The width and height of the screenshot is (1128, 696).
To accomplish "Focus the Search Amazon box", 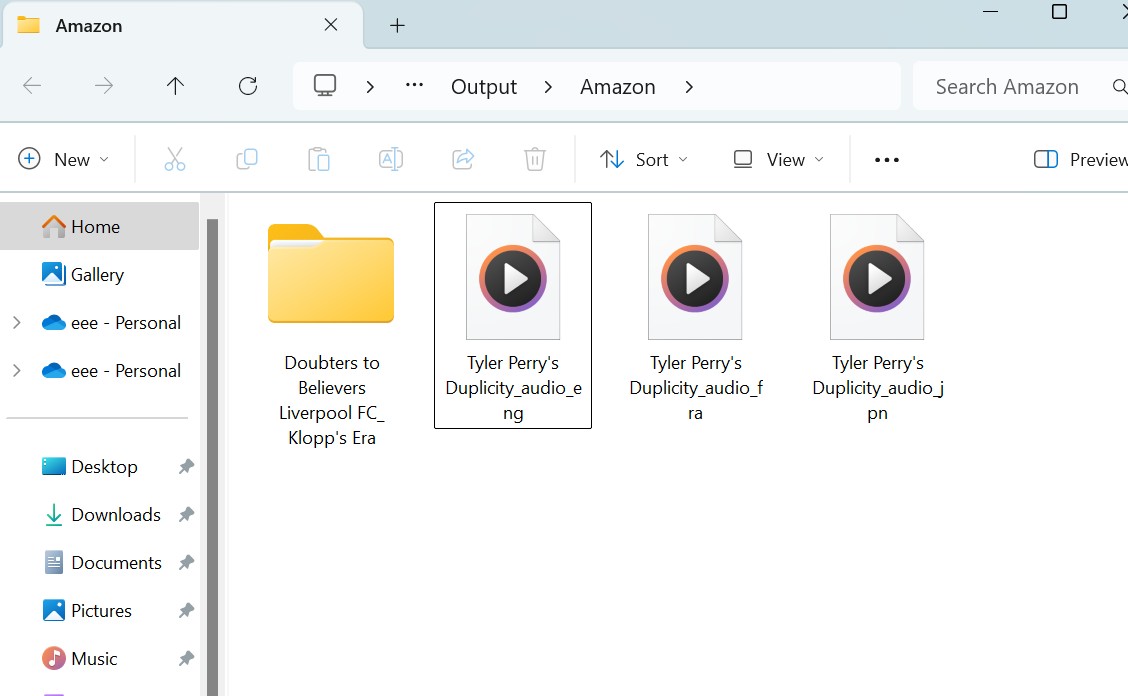I will click(x=1020, y=86).
